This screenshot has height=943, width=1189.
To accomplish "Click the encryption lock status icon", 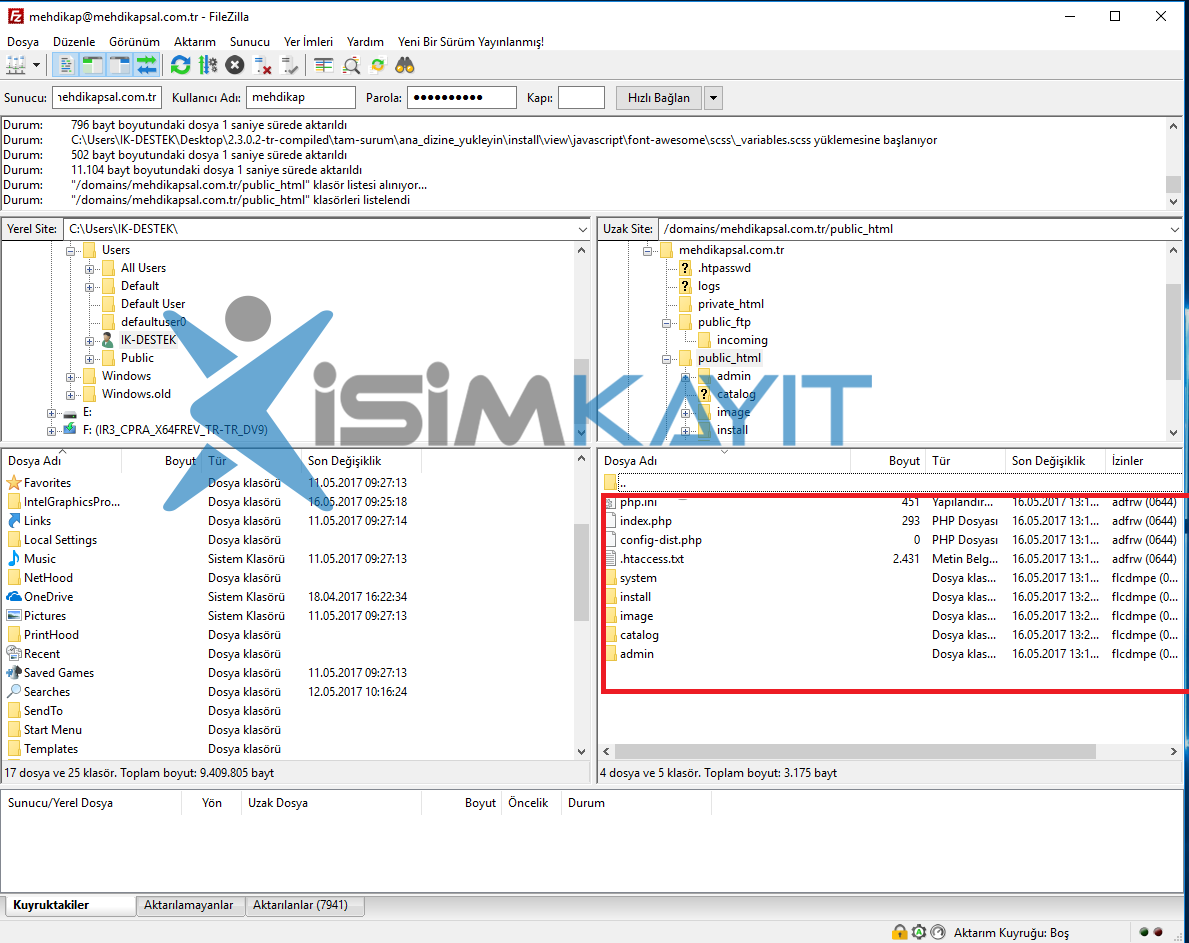I will (x=899, y=932).
